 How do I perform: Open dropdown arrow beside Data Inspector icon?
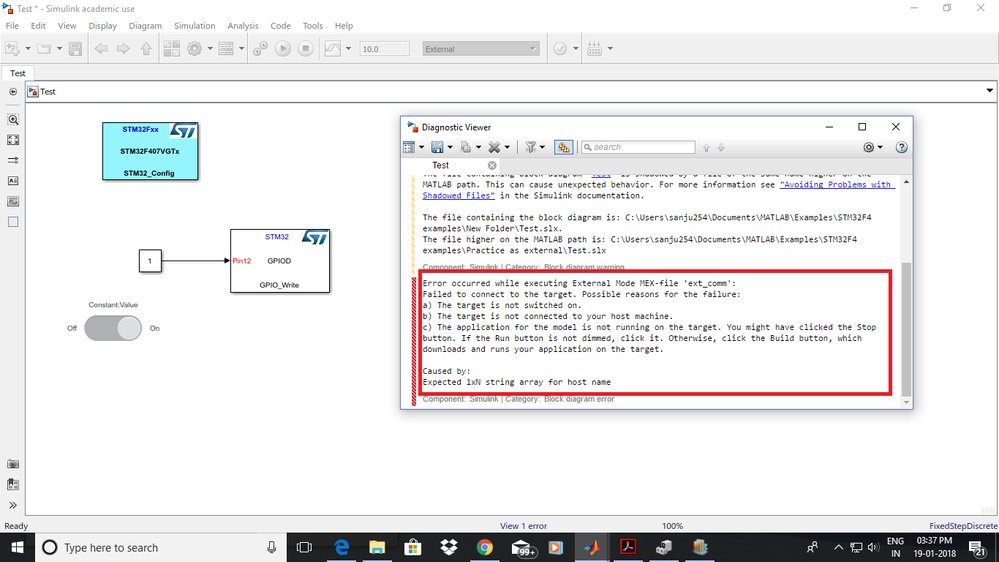(x=348, y=48)
